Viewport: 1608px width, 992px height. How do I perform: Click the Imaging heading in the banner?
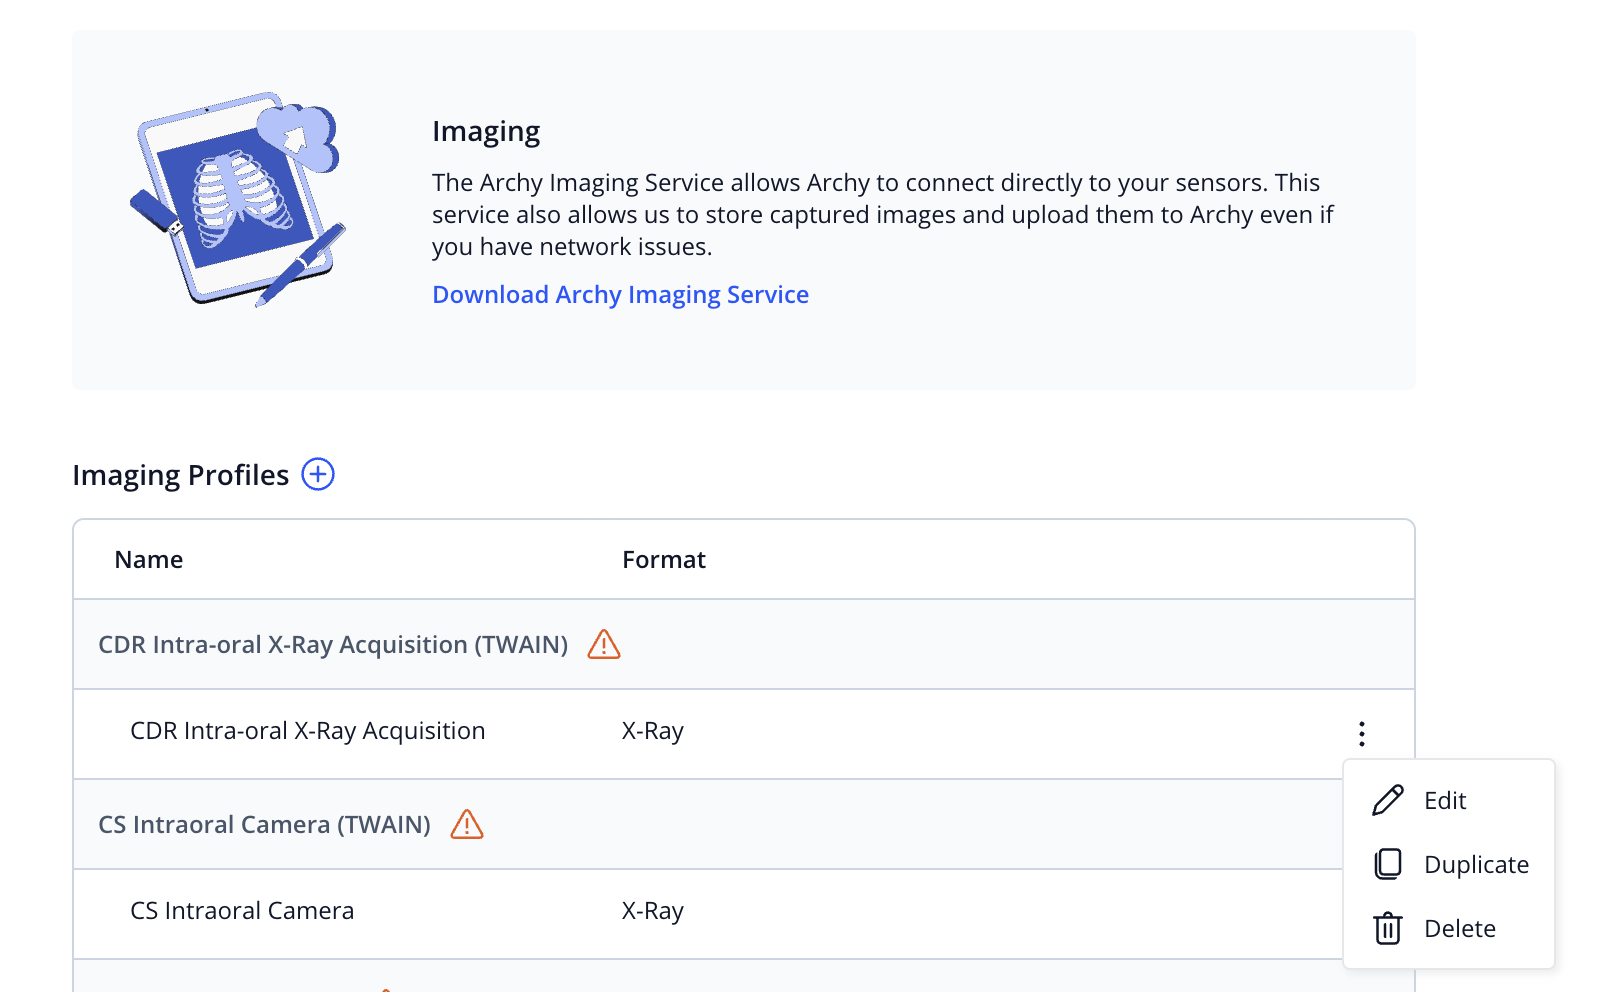tap(486, 132)
